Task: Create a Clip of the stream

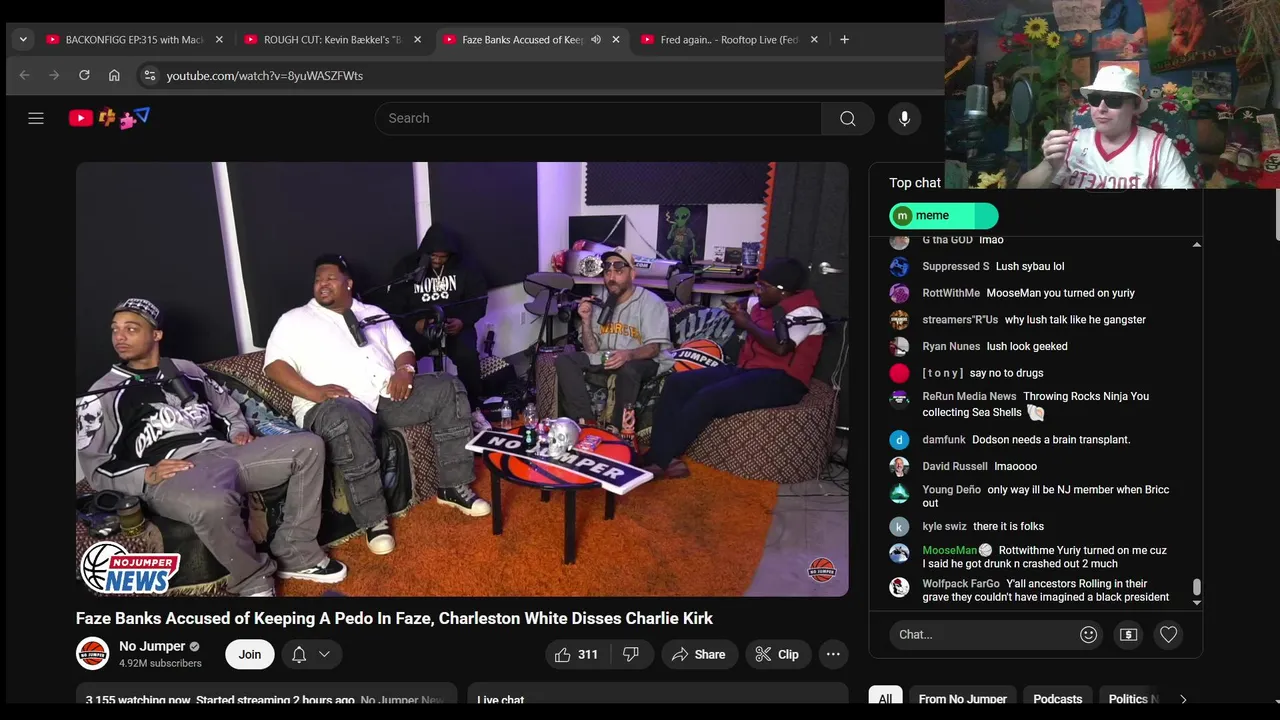Action: point(777,654)
